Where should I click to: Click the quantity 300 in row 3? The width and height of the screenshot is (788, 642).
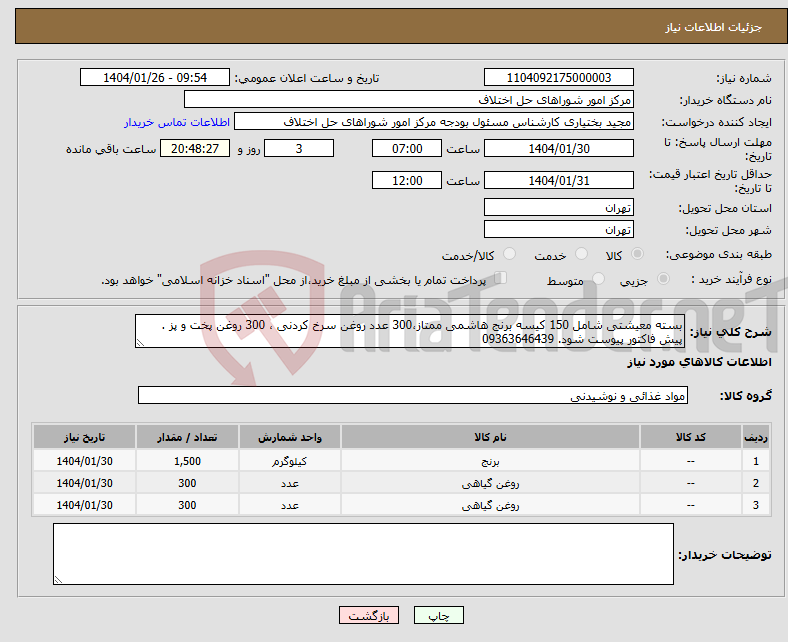(x=187, y=505)
